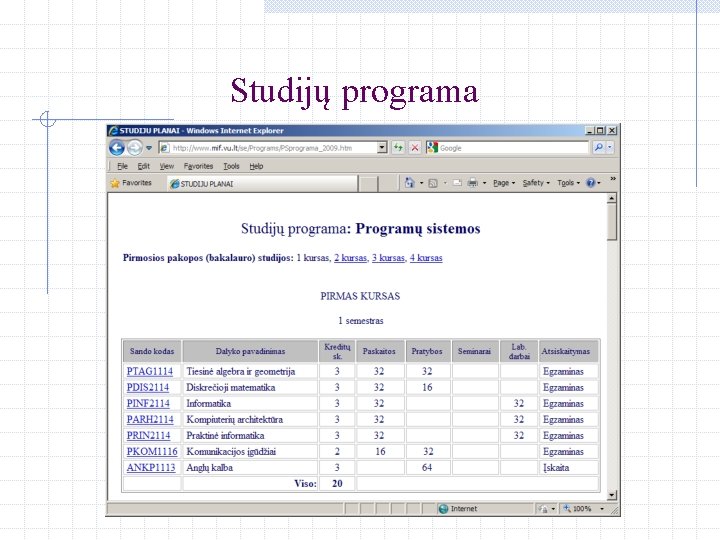Screen dimensions: 720x540
Task: Click the page scrollbar up arrow
Action: coord(611,199)
